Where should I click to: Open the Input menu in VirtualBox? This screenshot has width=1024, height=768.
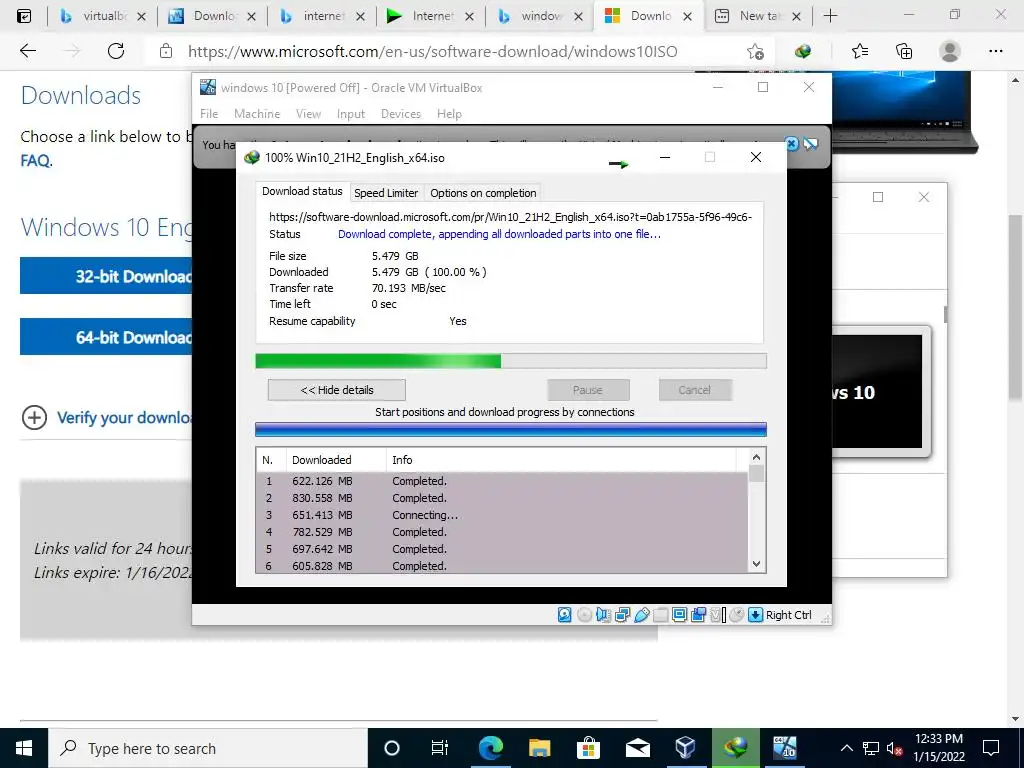(351, 114)
